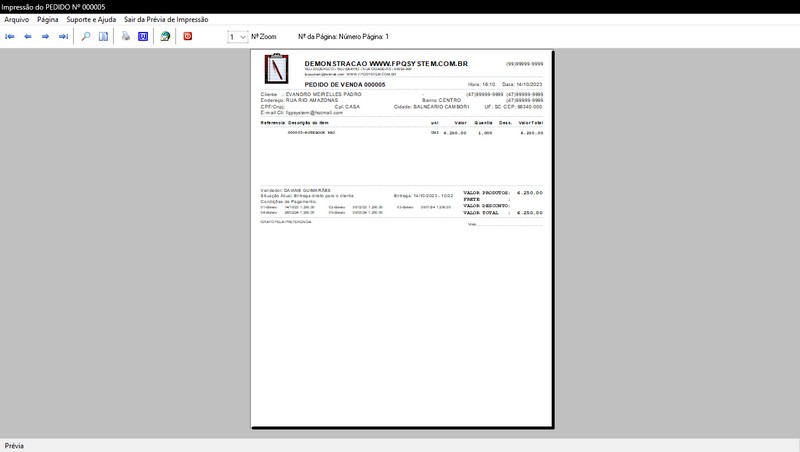Click the two-page view icon

[x=103, y=36]
